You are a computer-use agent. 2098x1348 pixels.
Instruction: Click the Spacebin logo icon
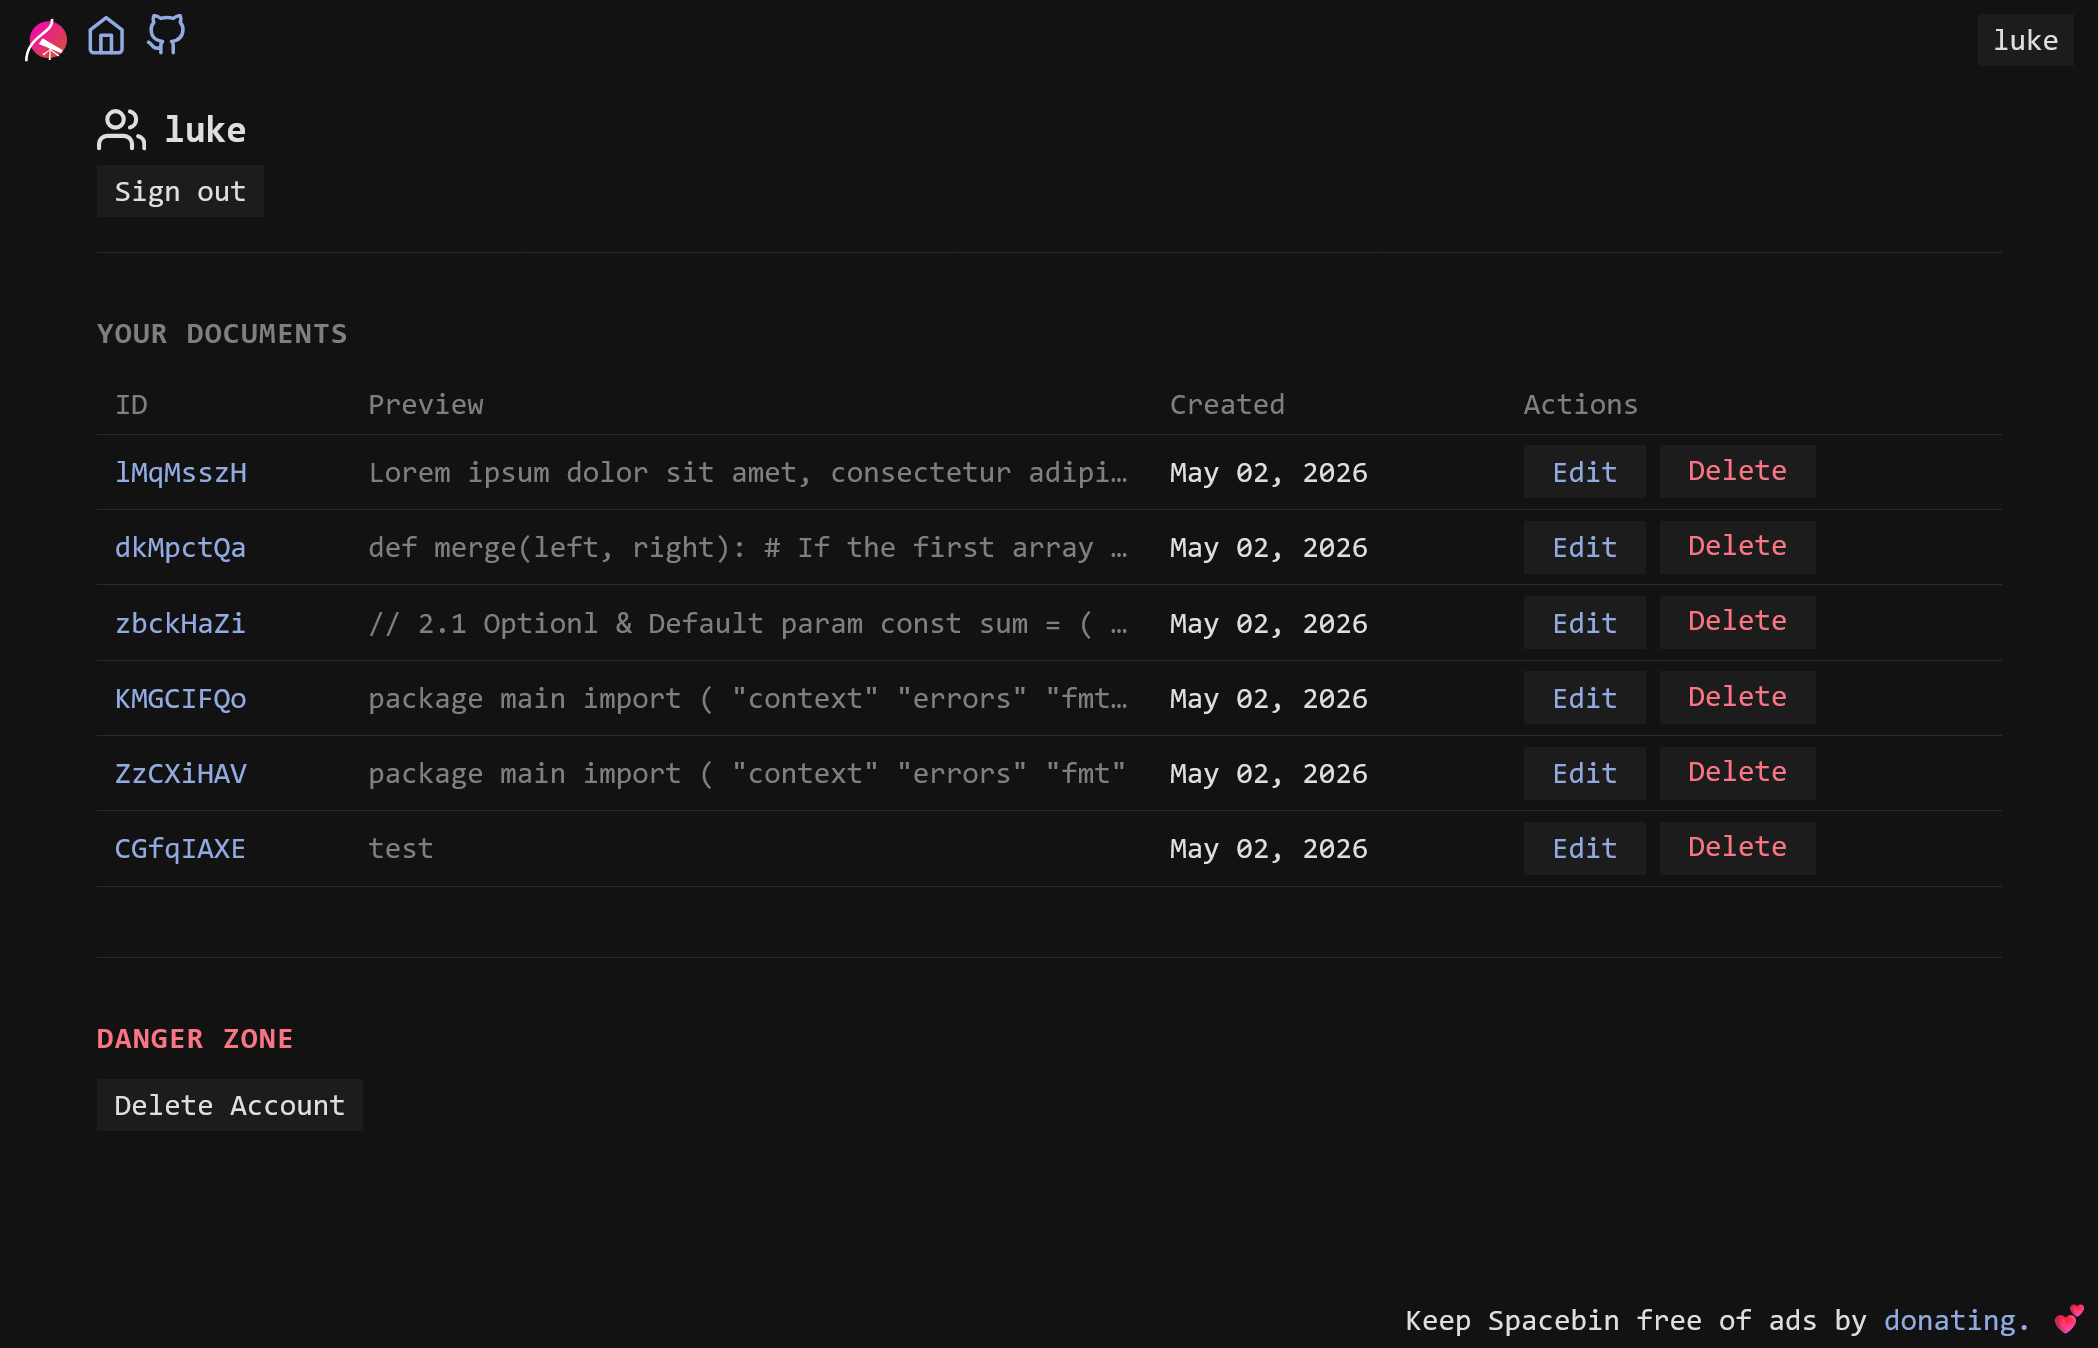[46, 40]
